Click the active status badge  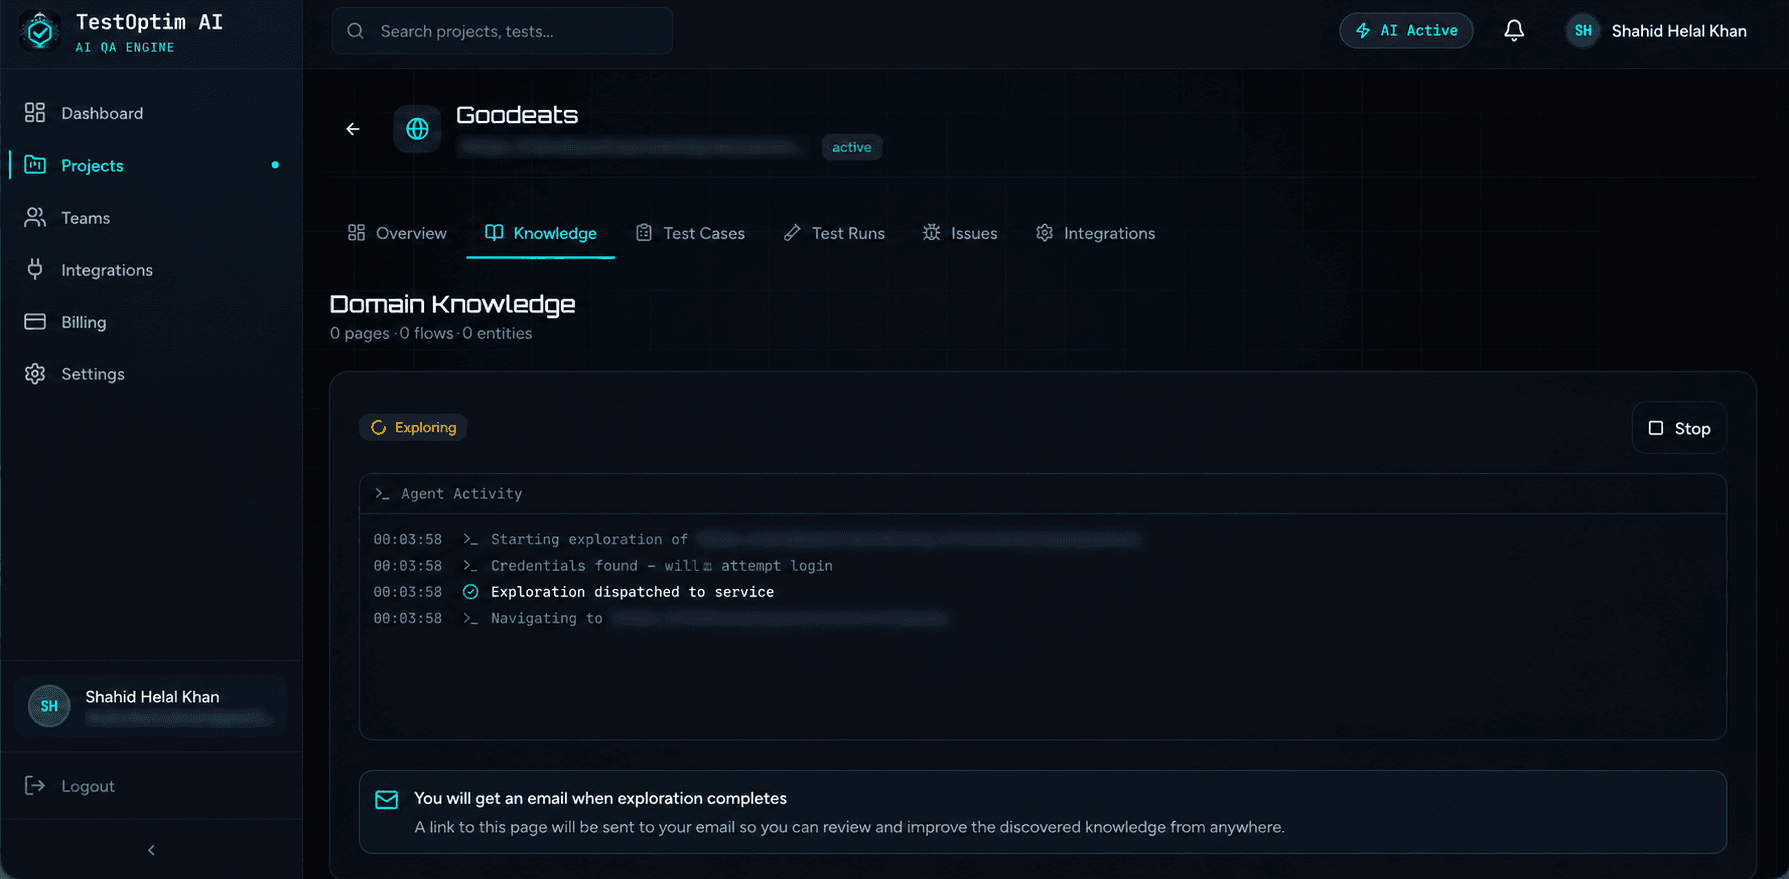pyautogui.click(x=851, y=147)
